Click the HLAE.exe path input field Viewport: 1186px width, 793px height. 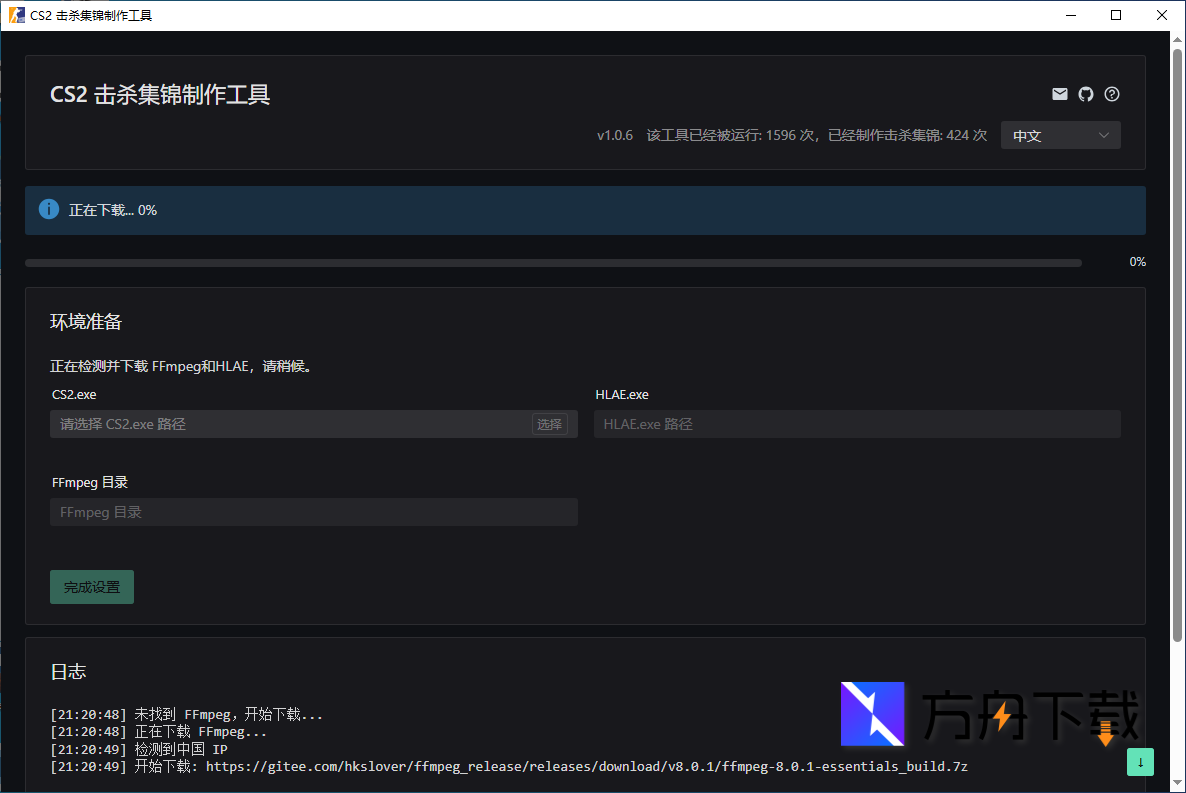point(855,423)
